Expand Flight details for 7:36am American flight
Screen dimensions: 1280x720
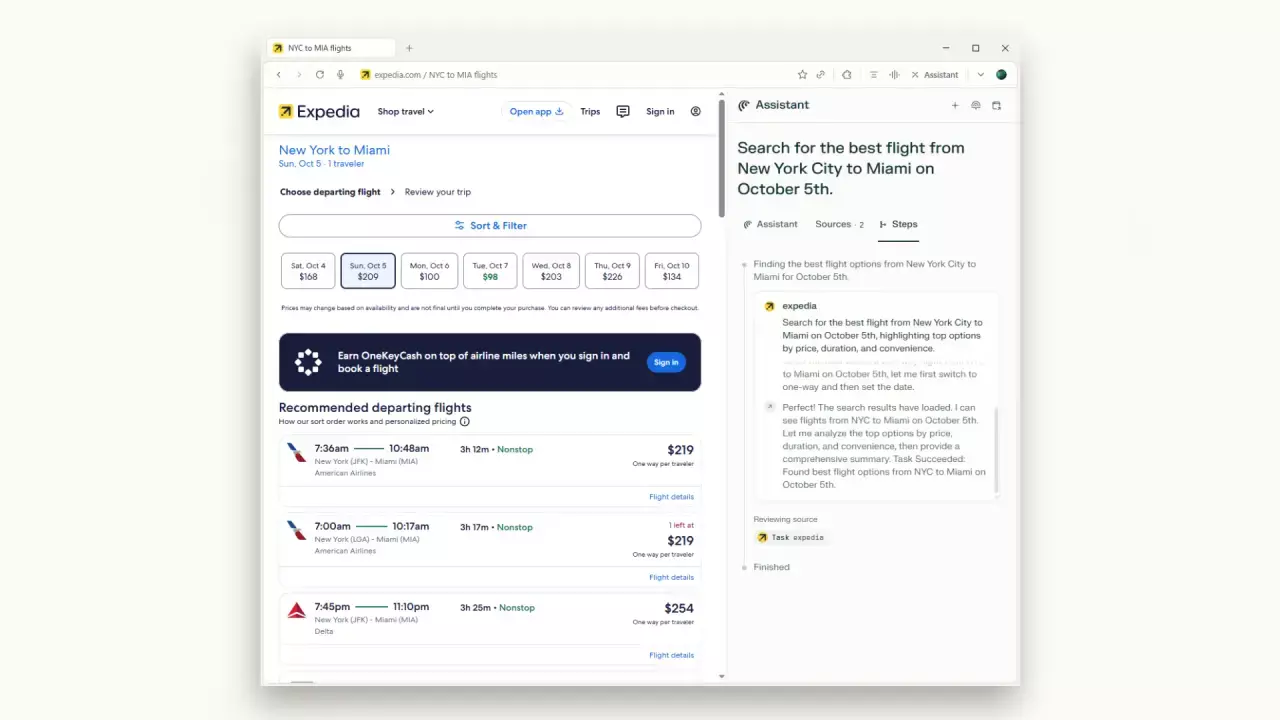point(671,497)
